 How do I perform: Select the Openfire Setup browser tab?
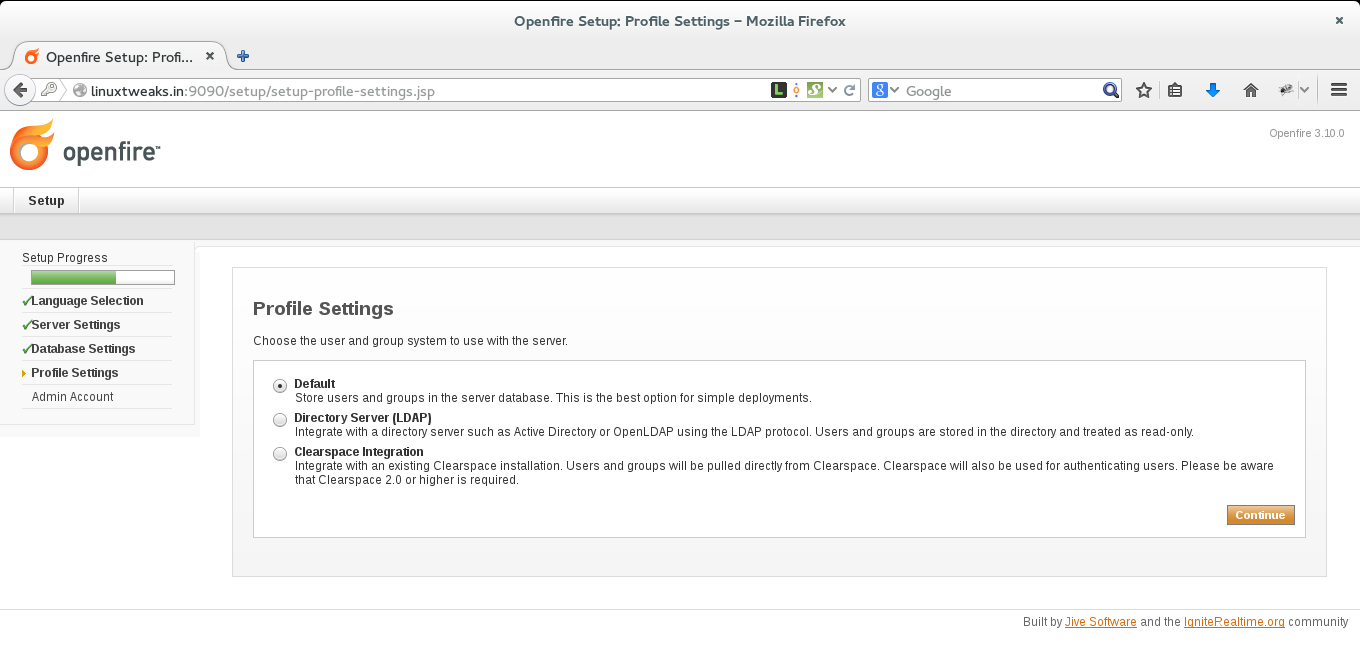point(119,57)
